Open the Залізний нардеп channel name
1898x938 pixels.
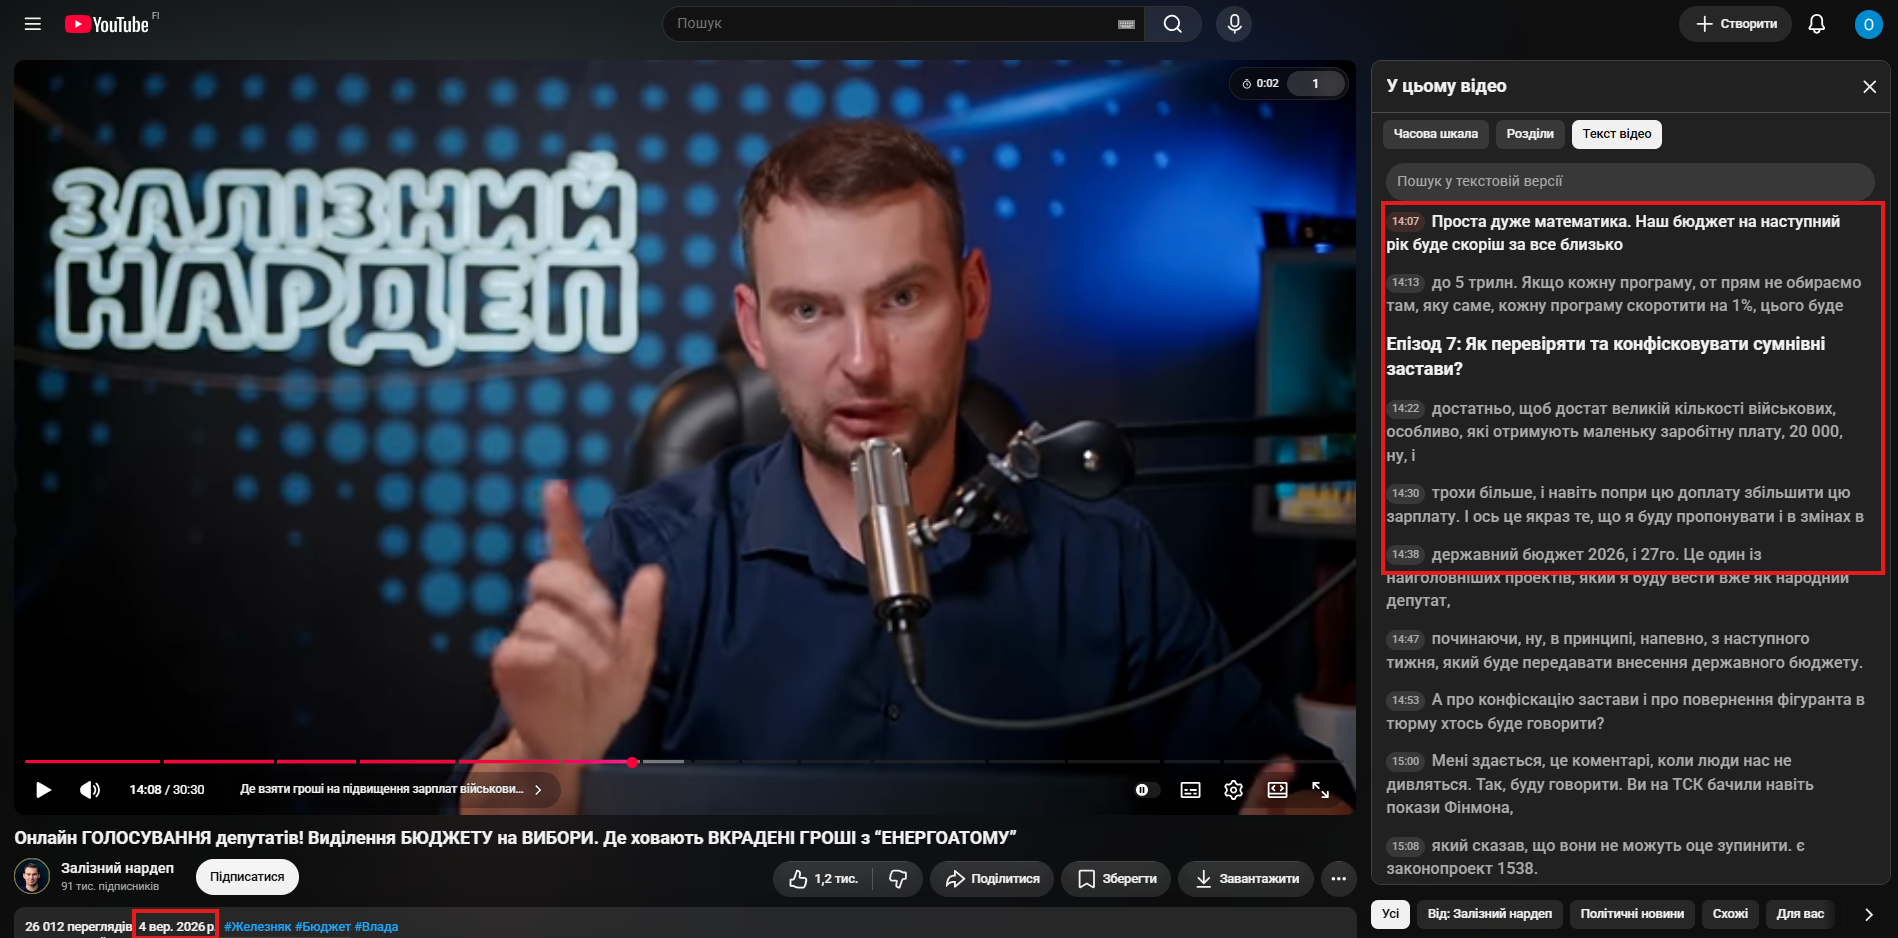pos(117,868)
